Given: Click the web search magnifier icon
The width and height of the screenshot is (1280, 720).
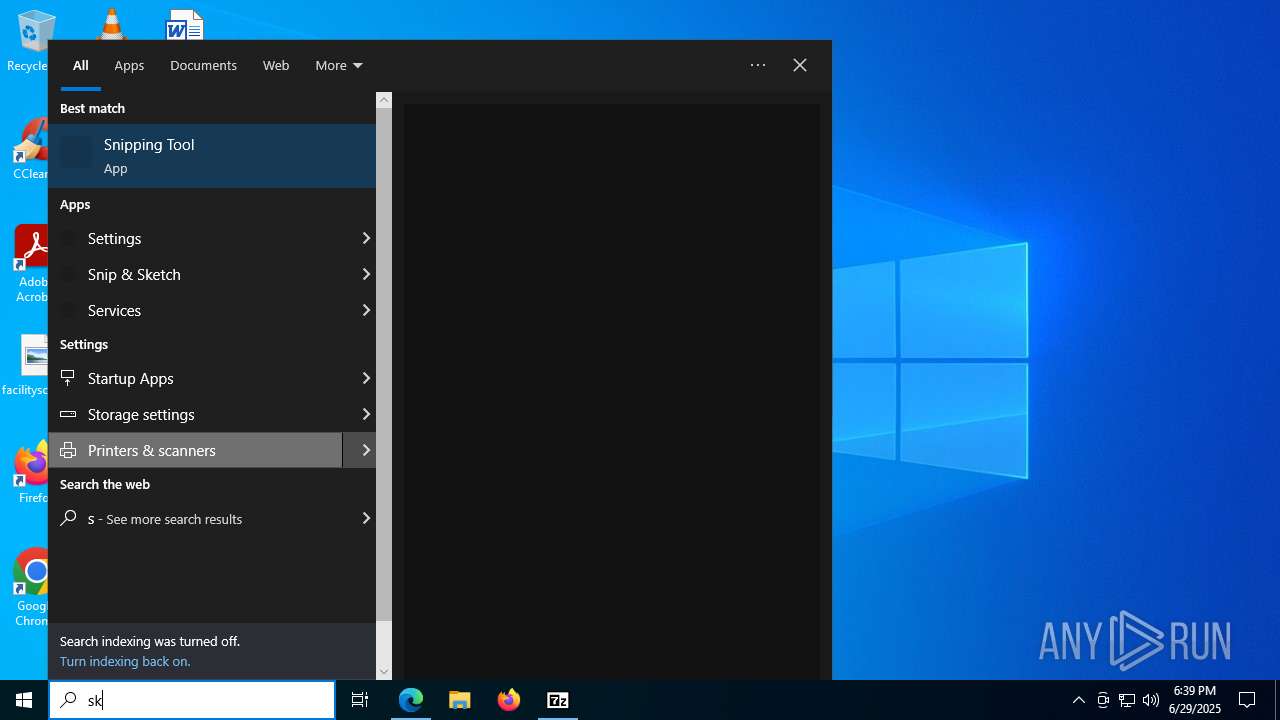Looking at the screenshot, I should pyautogui.click(x=68, y=518).
